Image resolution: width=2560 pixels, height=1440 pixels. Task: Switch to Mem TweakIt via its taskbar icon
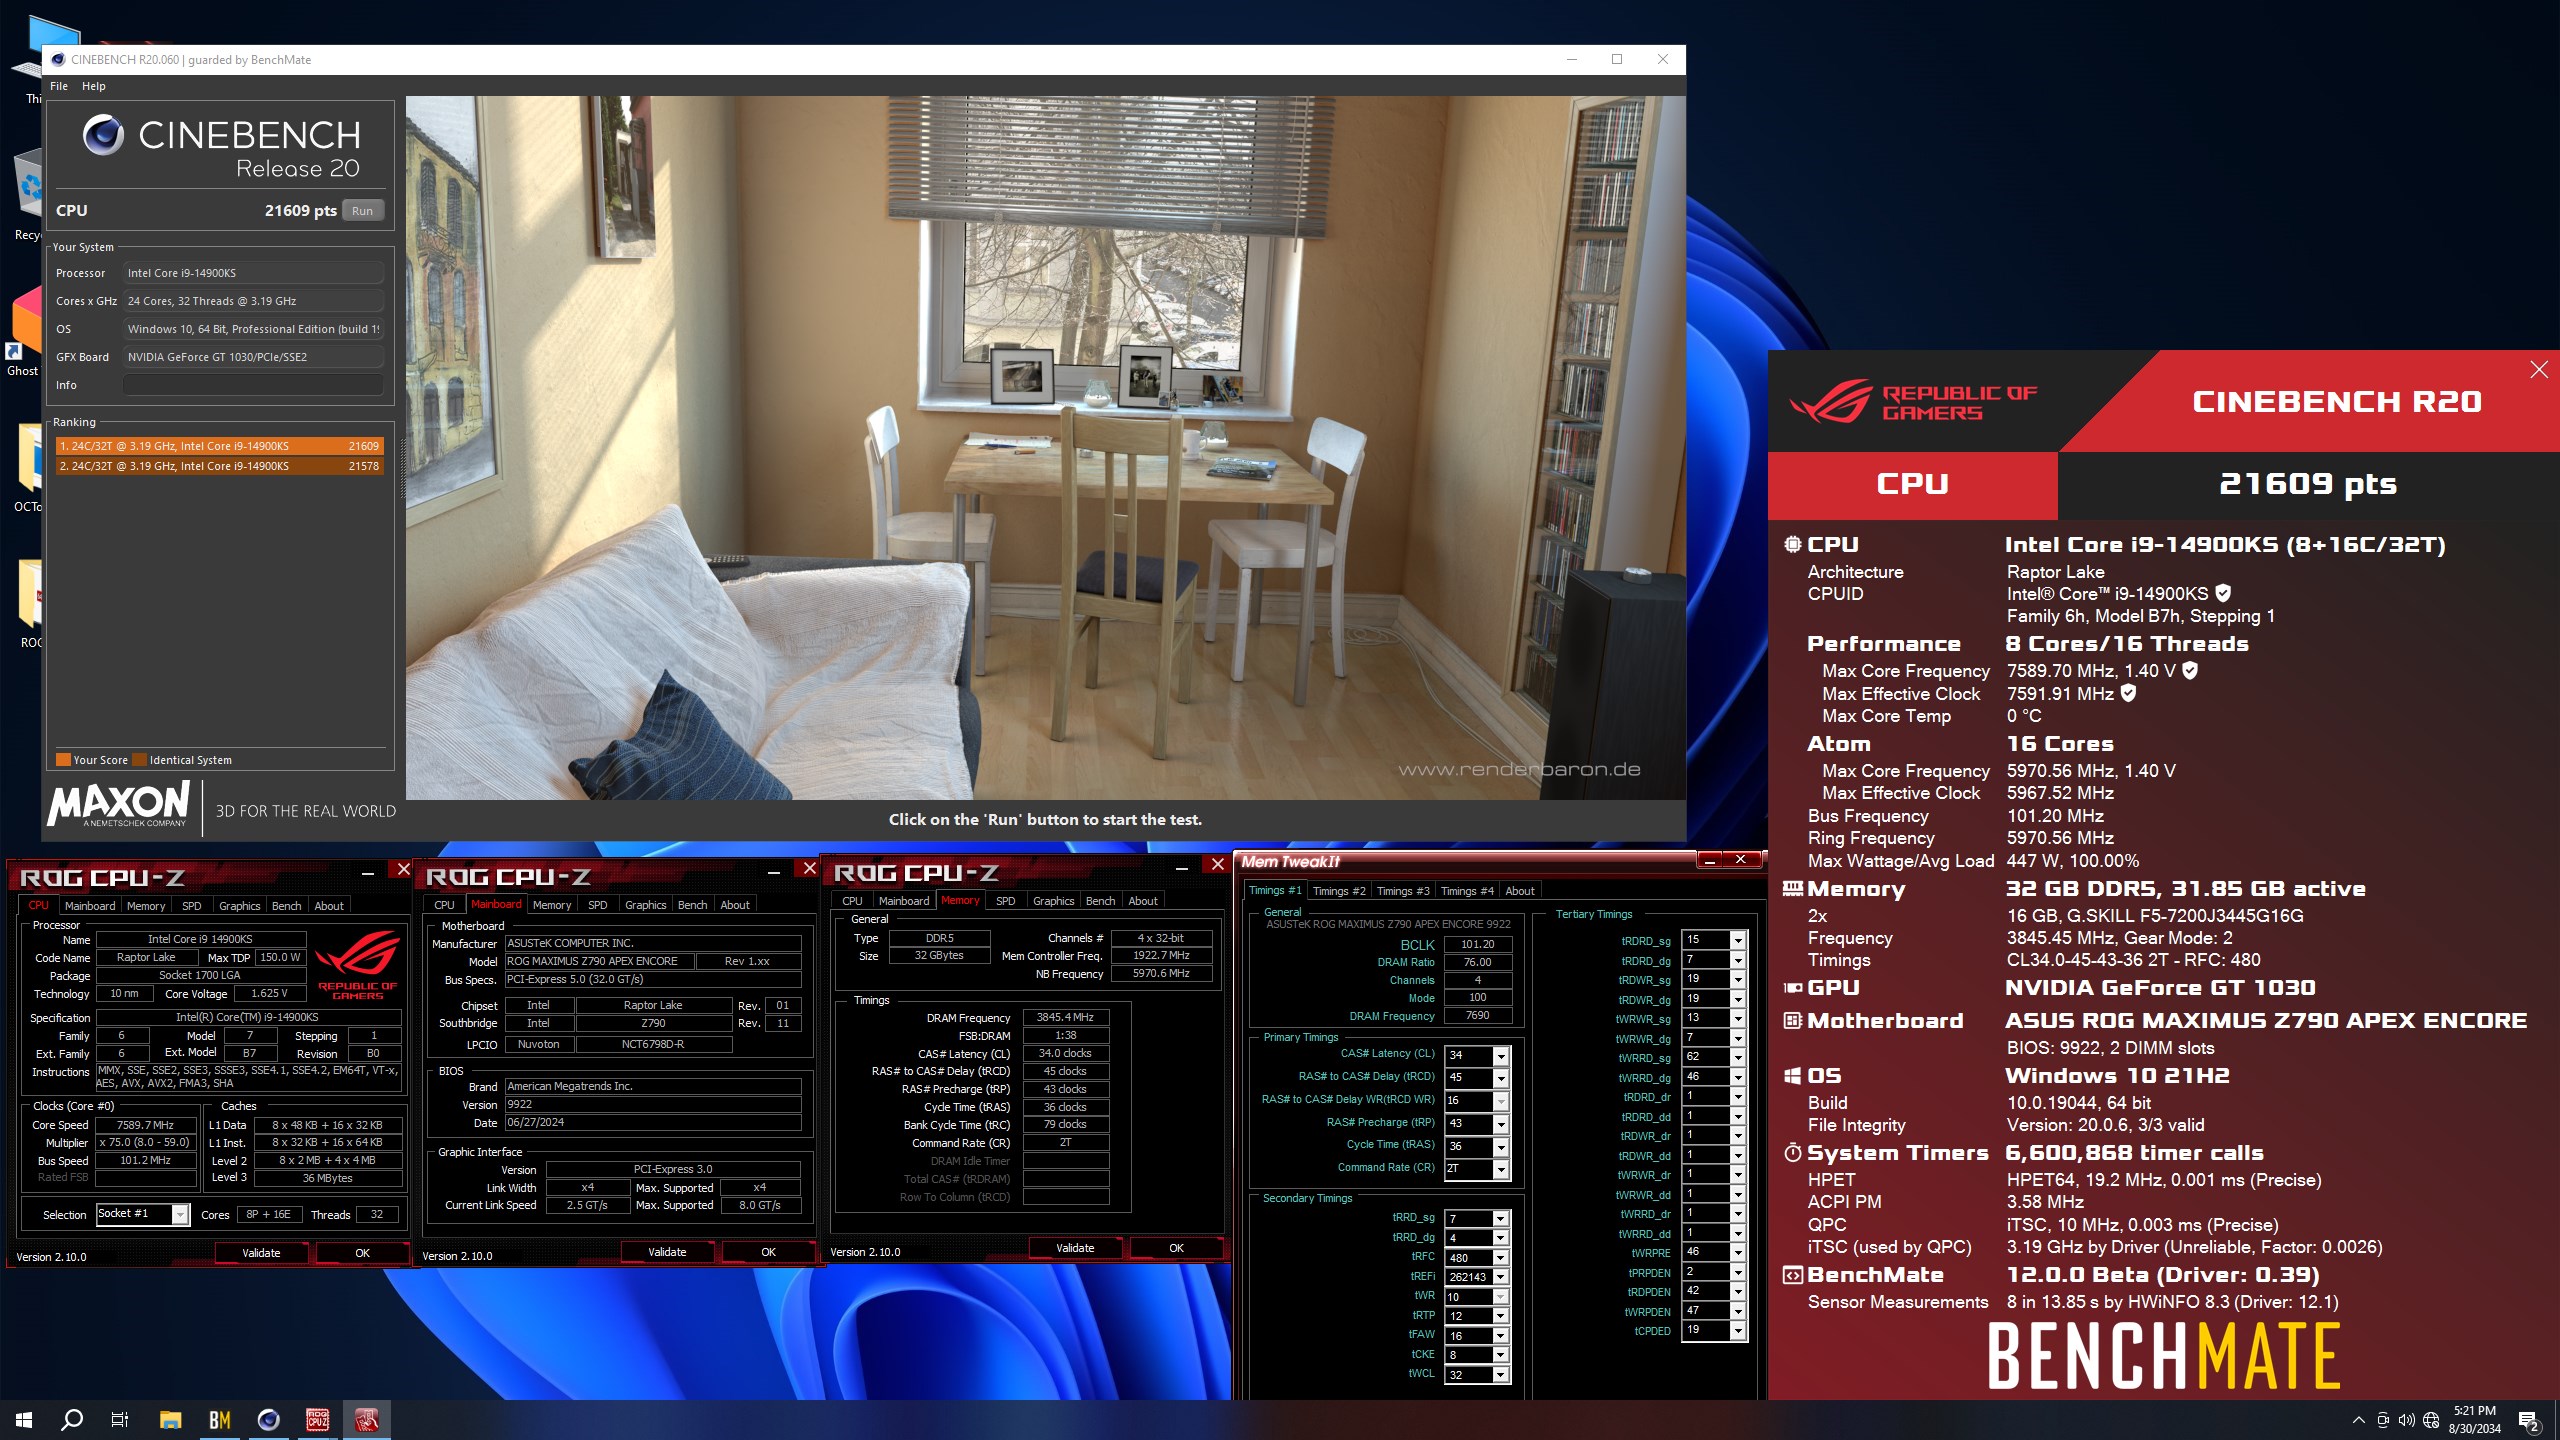[366, 1420]
